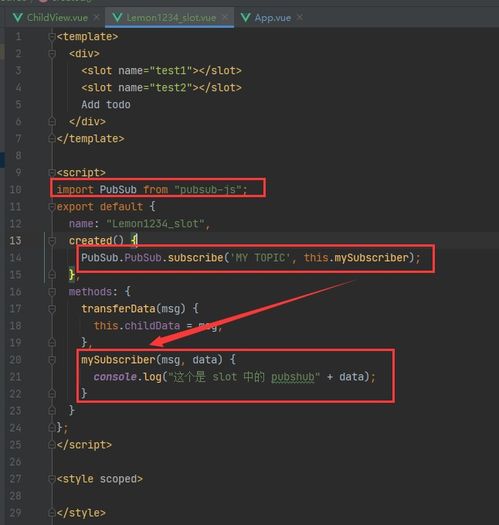Click the Vue icon on ChildView.vue tab

pyautogui.click(x=17, y=18)
